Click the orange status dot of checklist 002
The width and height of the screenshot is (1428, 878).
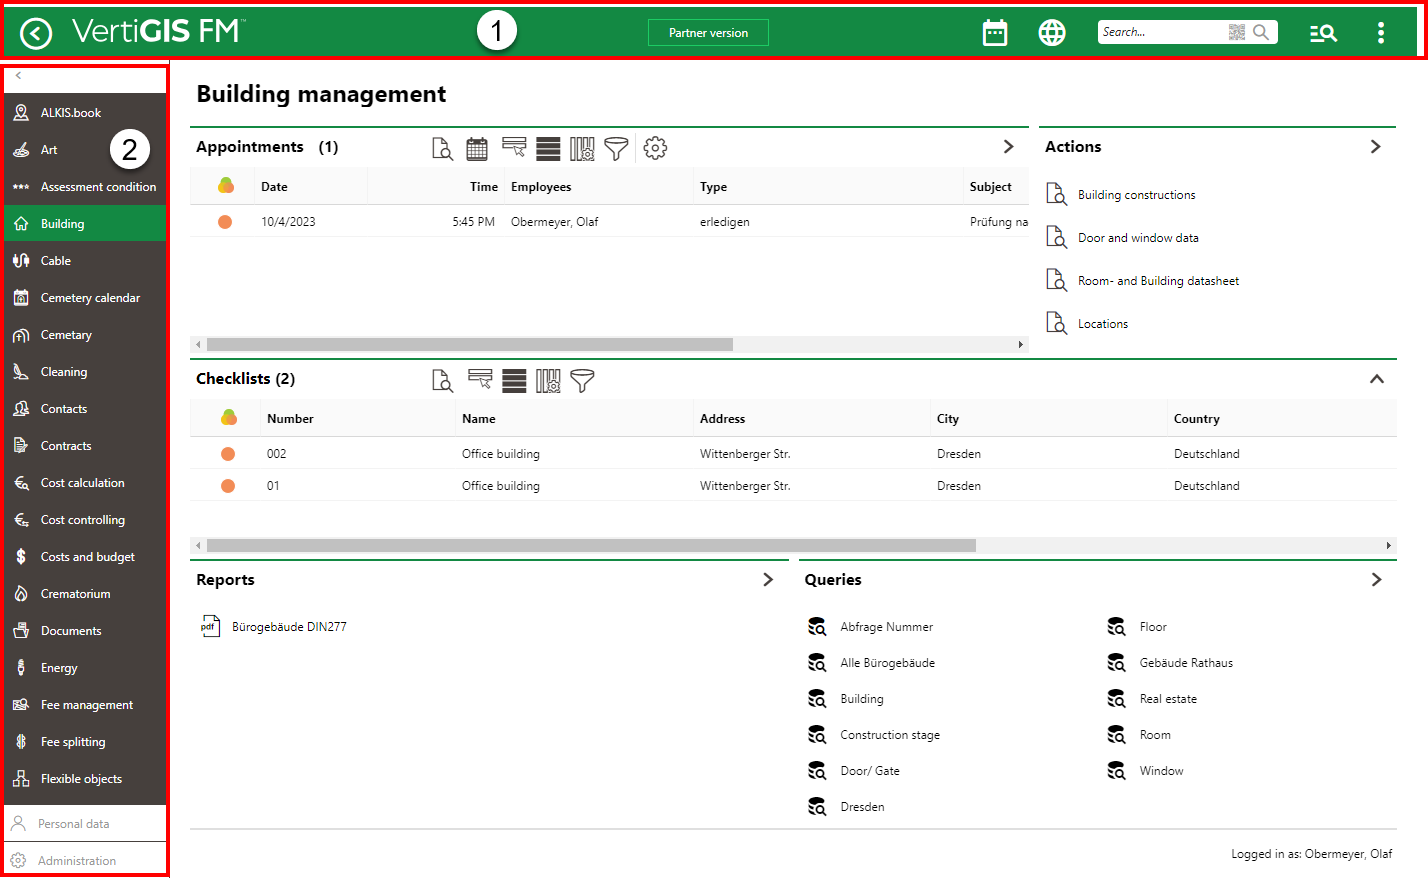[228, 454]
